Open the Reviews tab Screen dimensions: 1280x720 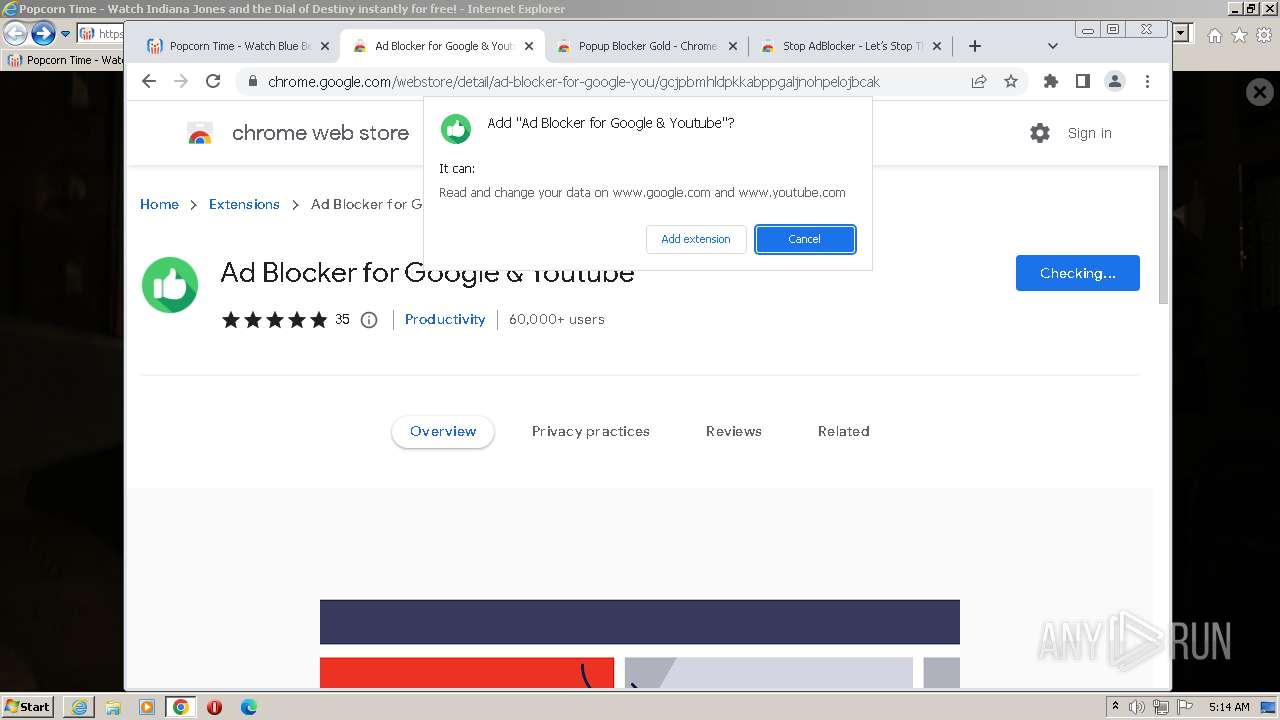(x=733, y=431)
